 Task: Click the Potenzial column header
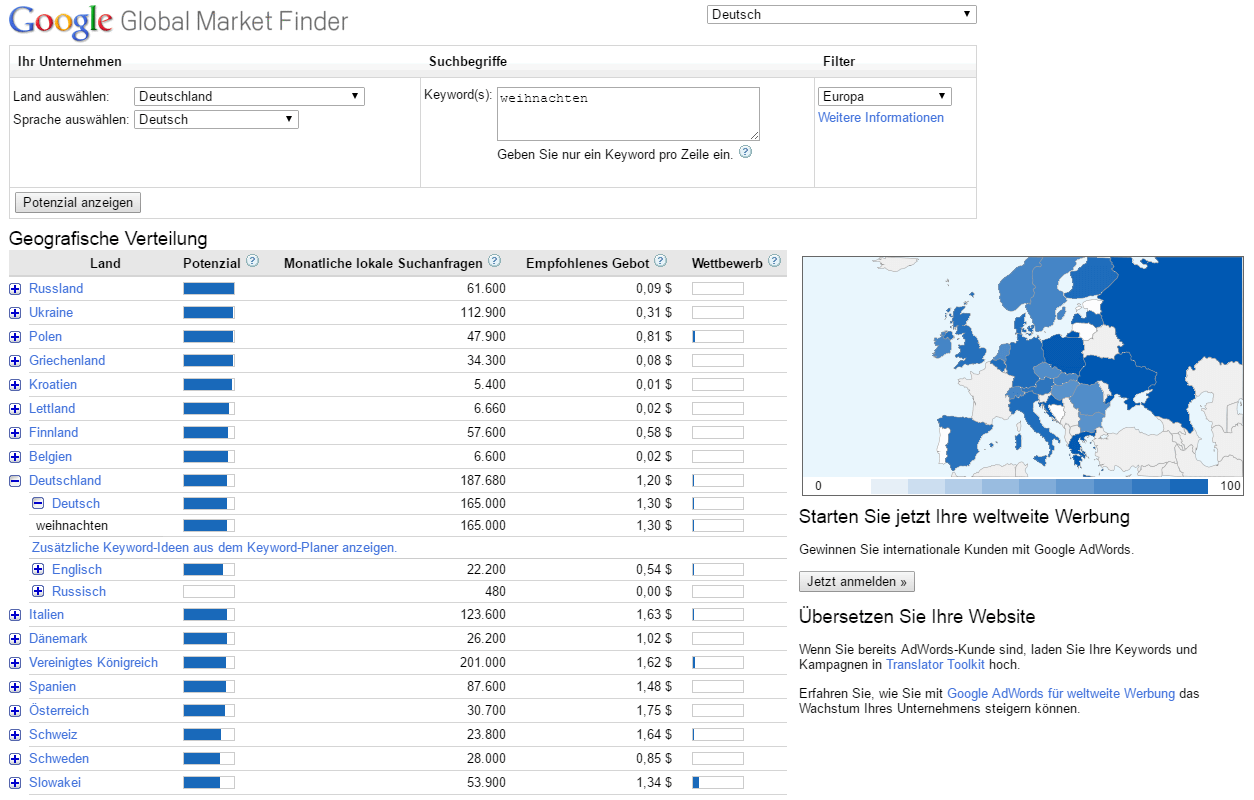click(x=212, y=263)
